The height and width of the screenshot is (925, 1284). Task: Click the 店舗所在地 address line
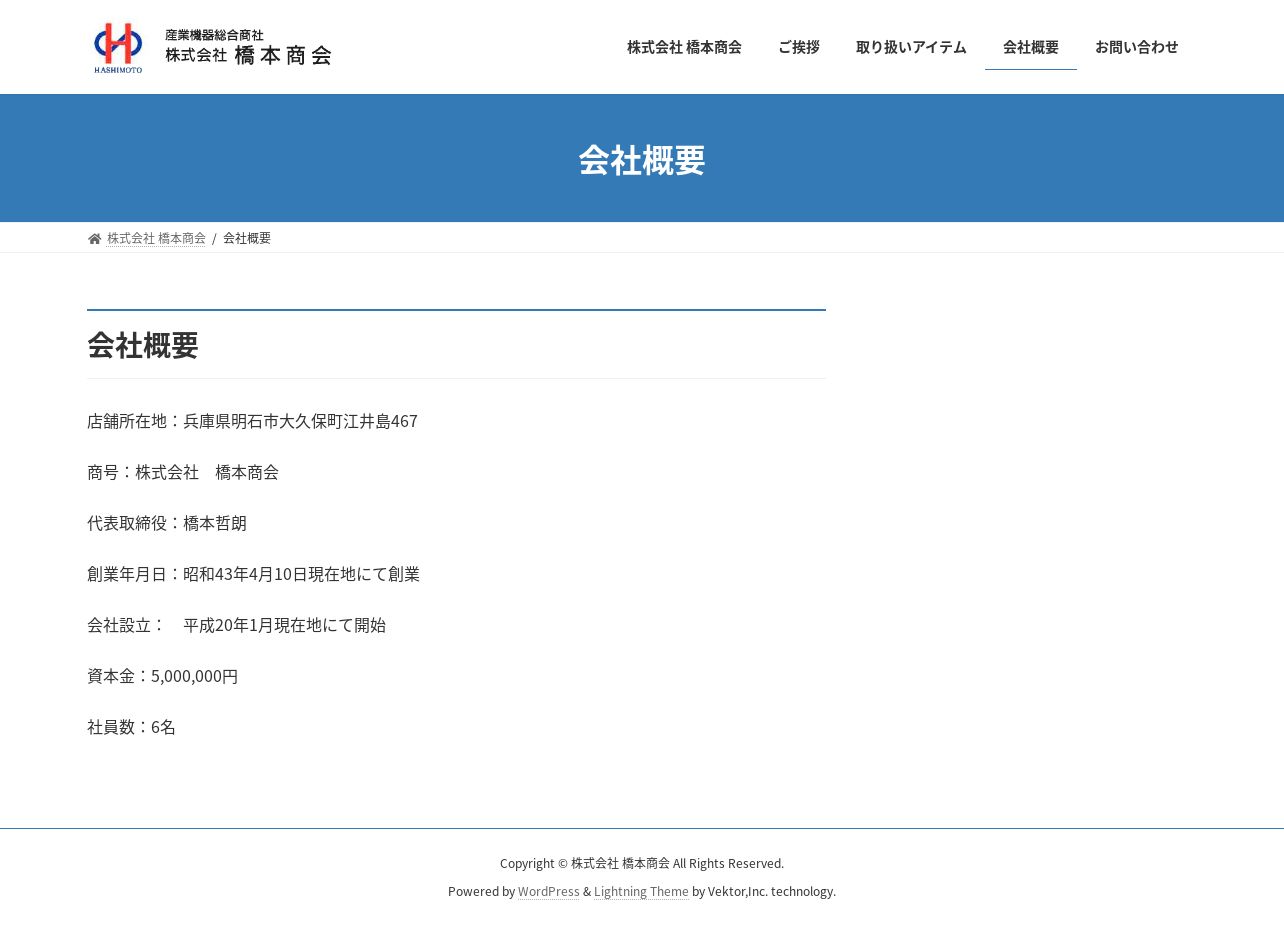coord(252,421)
